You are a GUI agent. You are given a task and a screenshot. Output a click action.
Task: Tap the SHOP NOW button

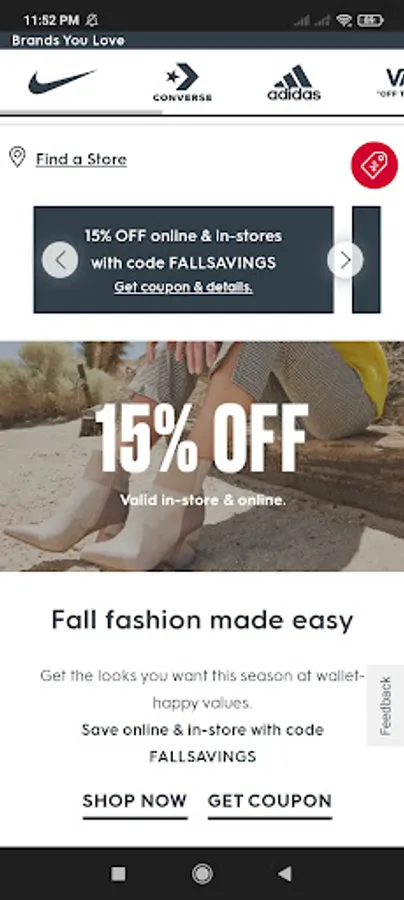tap(135, 801)
